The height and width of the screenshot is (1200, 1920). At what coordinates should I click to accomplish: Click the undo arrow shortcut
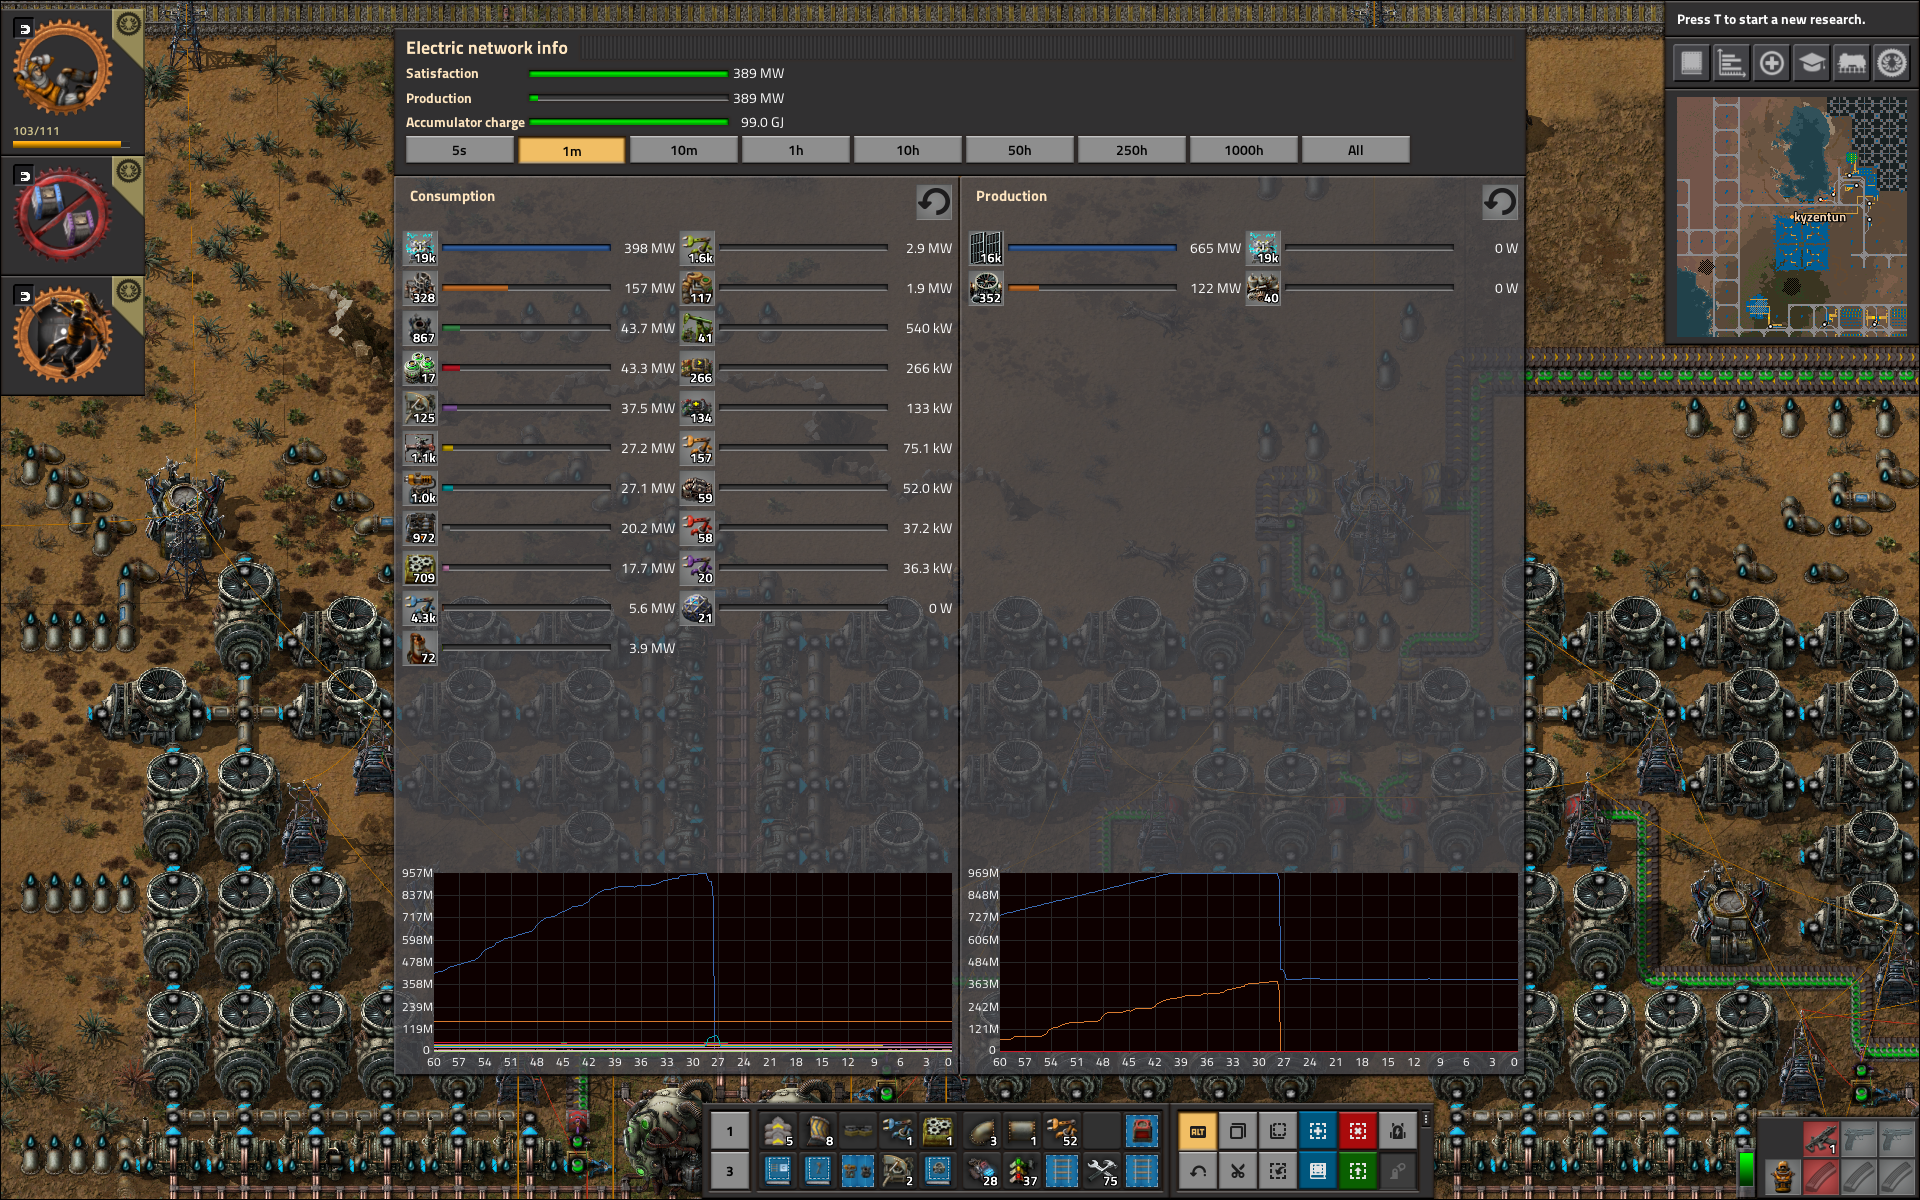click(x=1197, y=1171)
